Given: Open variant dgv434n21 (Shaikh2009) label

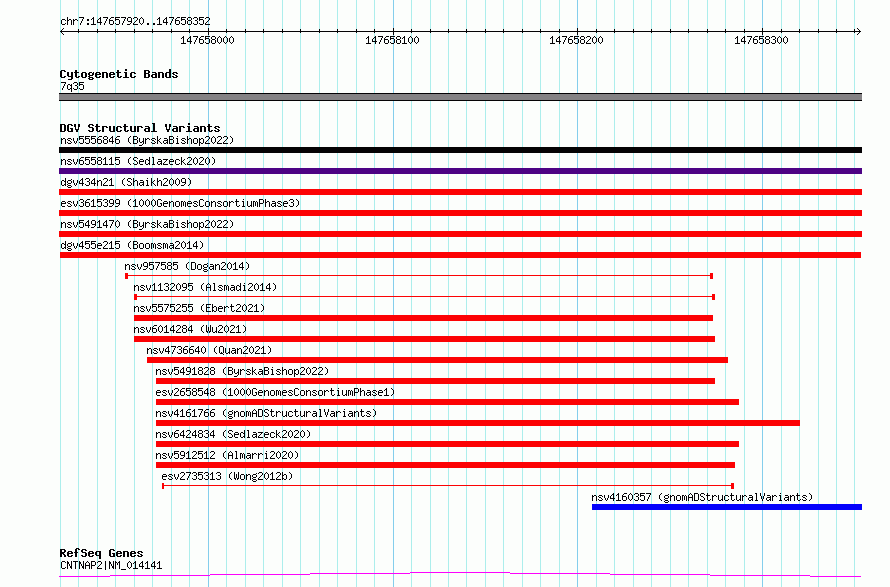Looking at the screenshot, I should click(126, 182).
